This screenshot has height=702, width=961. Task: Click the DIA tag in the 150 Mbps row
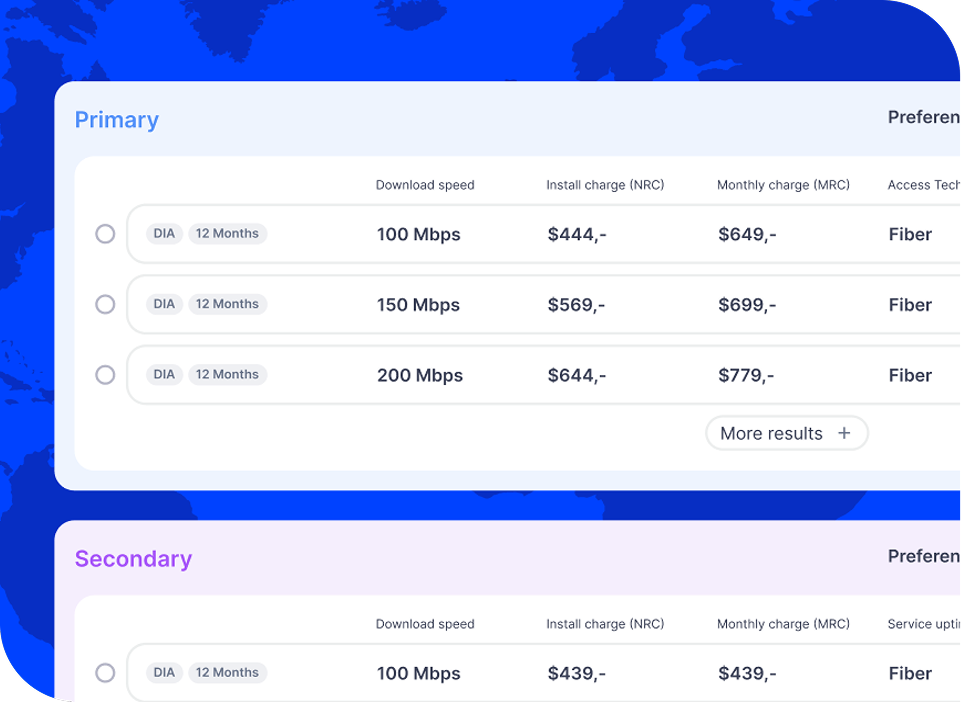[164, 304]
